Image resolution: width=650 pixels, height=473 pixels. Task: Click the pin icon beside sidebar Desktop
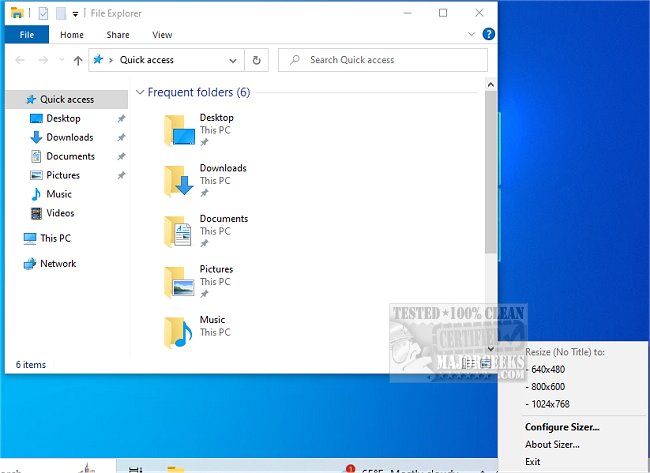click(121, 119)
